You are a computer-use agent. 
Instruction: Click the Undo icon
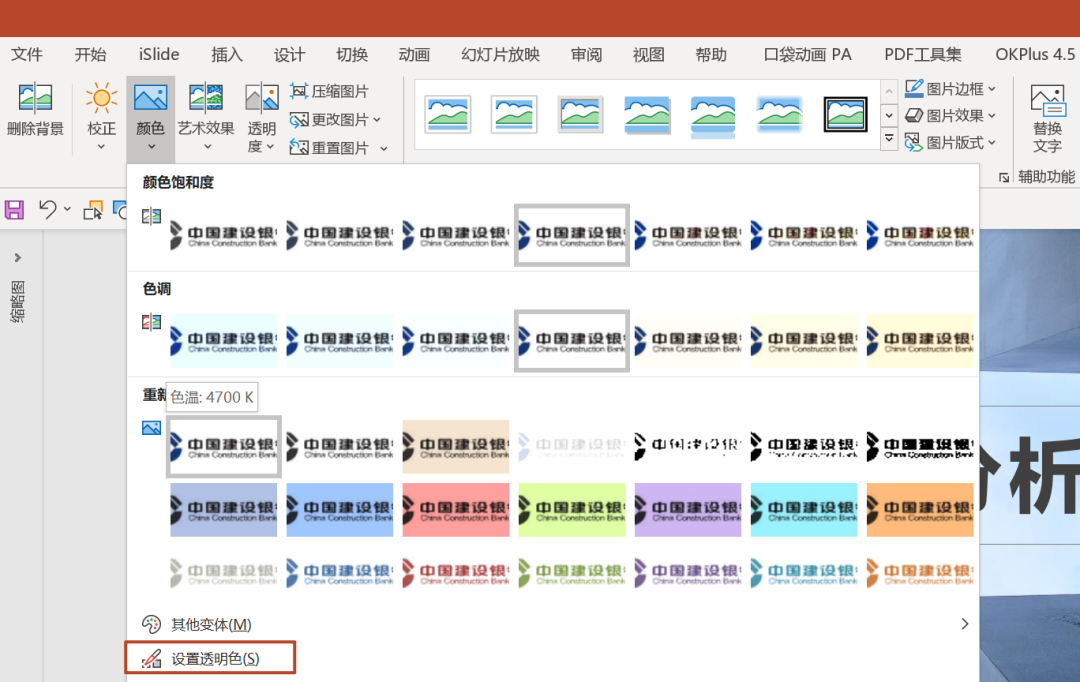[x=48, y=209]
